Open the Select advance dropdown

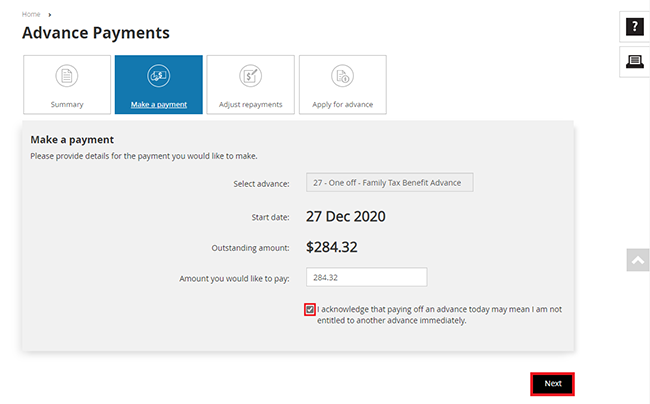tap(390, 182)
